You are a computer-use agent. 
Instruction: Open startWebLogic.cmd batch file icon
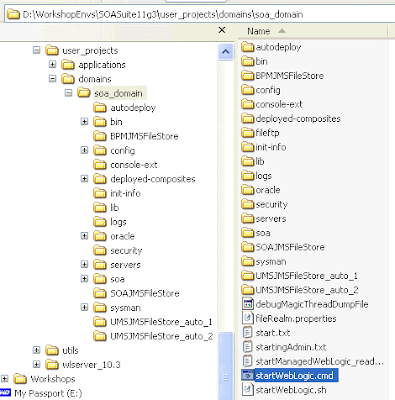point(247,375)
